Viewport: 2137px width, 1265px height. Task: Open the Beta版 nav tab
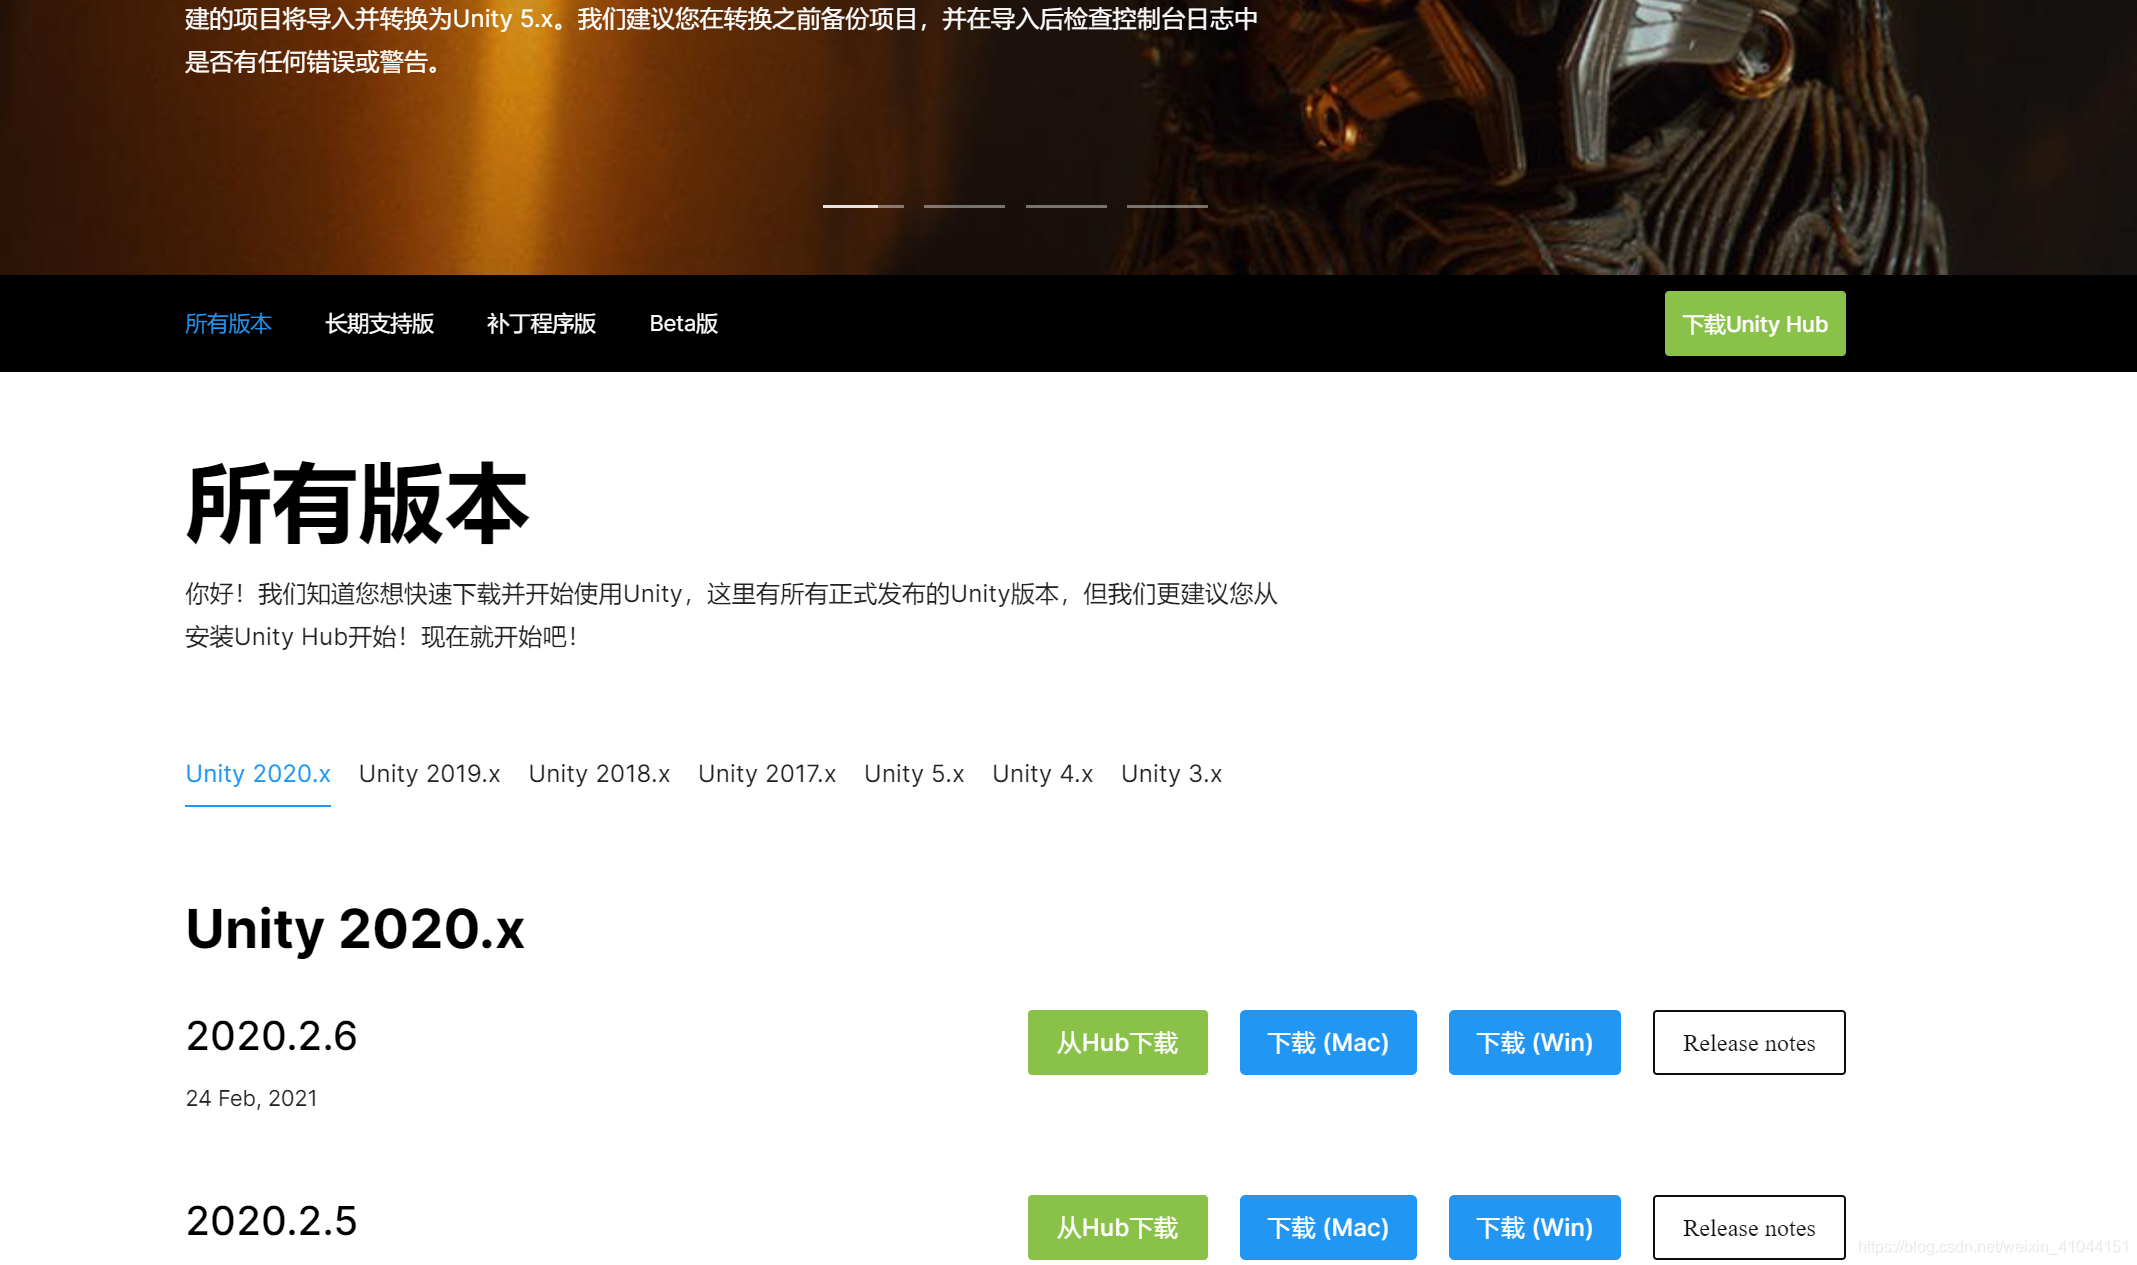click(x=684, y=324)
